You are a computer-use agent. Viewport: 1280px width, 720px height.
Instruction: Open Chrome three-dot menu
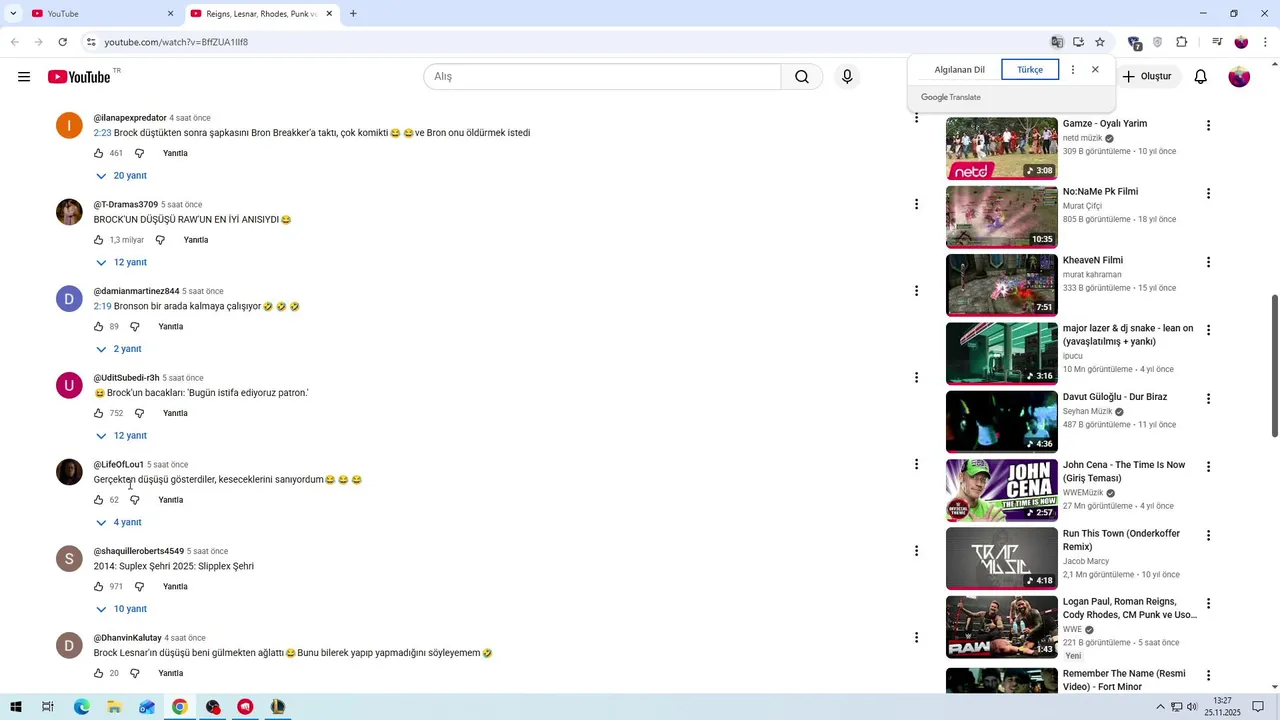coord(1266,42)
